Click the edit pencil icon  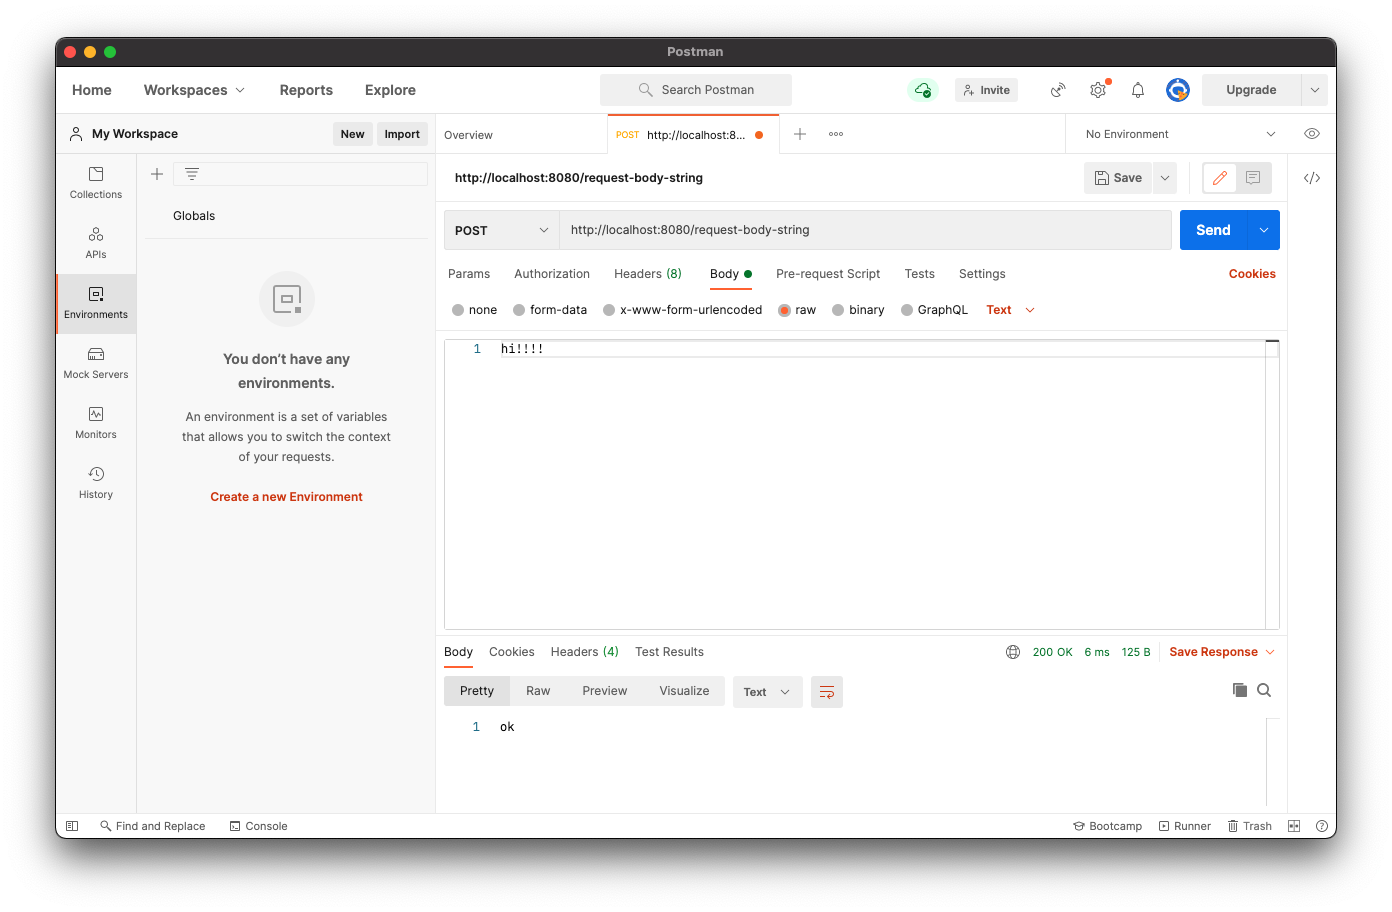pos(1220,178)
